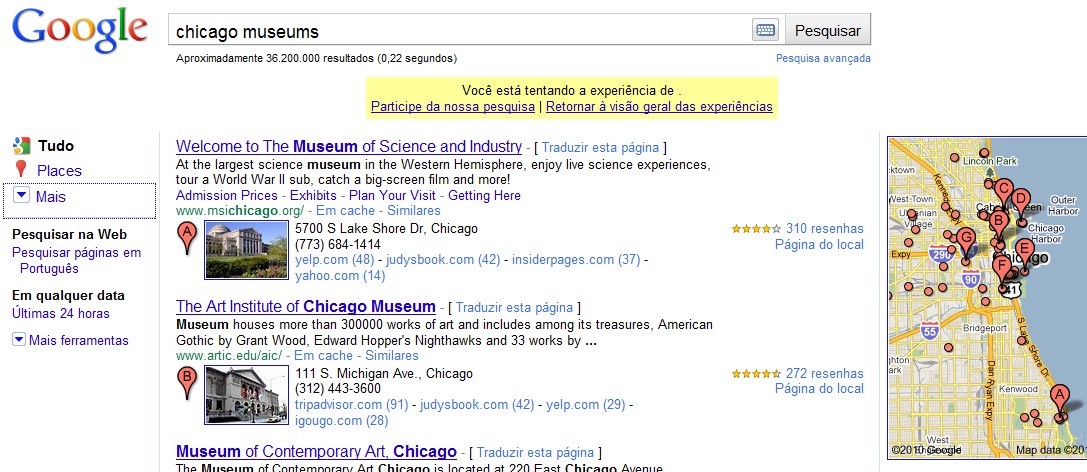The height and width of the screenshot is (472, 1087).
Task: Open Página do local for Art Institute
Action: [x=819, y=389]
